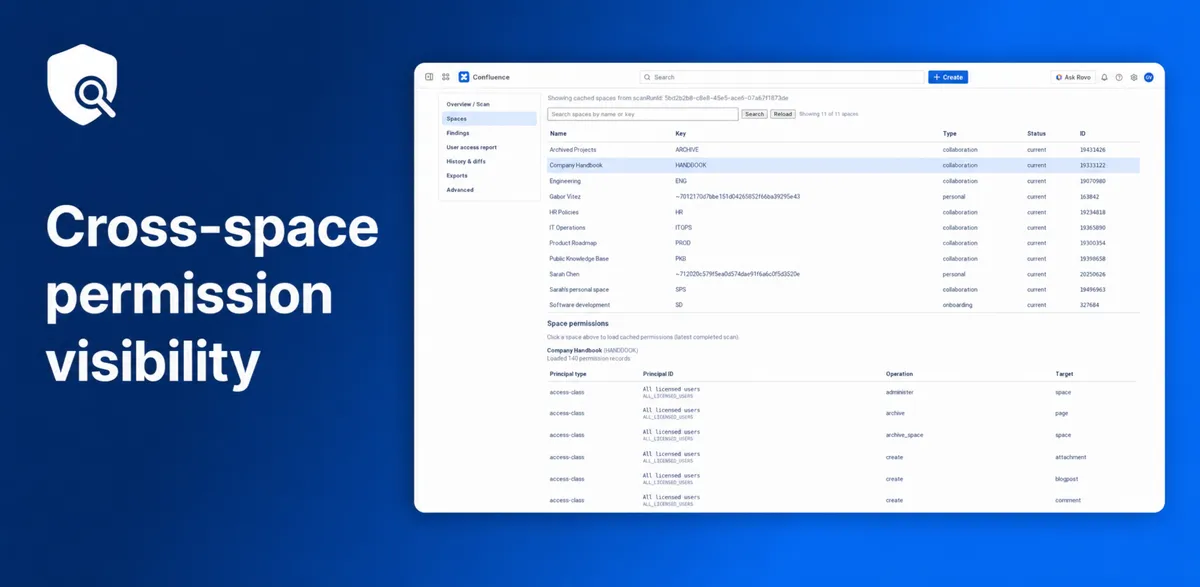Select the Engineering space row
The width and height of the screenshot is (1200, 587).
(843, 181)
